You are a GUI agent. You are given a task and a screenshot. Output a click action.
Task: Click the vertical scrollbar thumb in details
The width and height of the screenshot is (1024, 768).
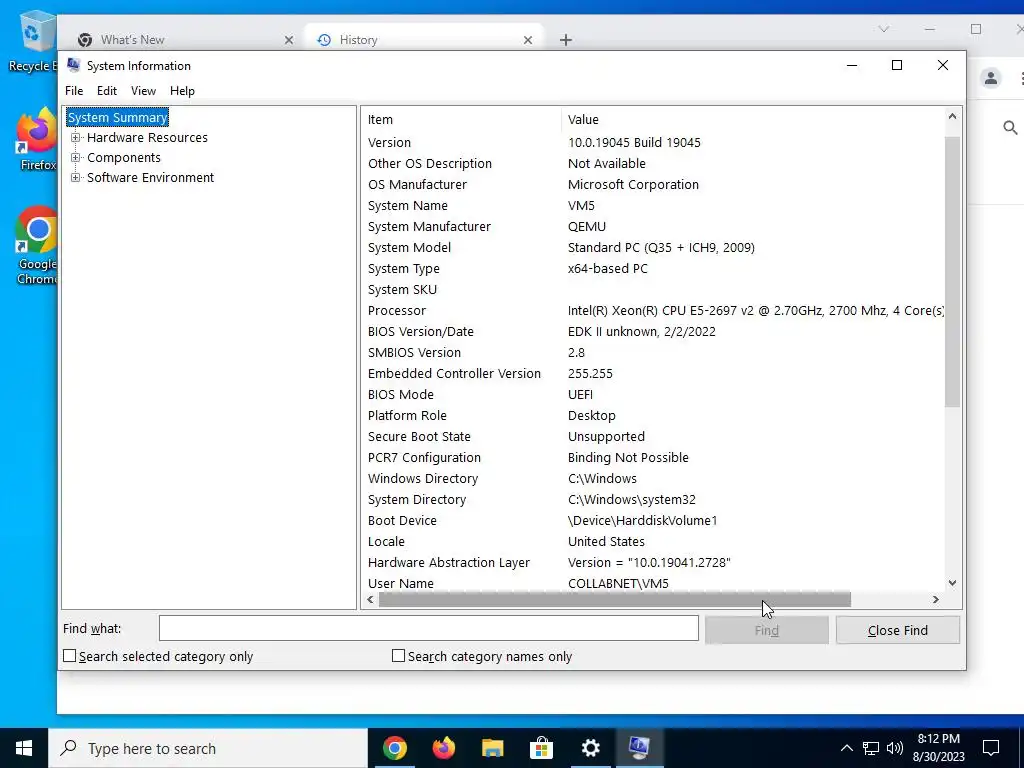(952, 272)
